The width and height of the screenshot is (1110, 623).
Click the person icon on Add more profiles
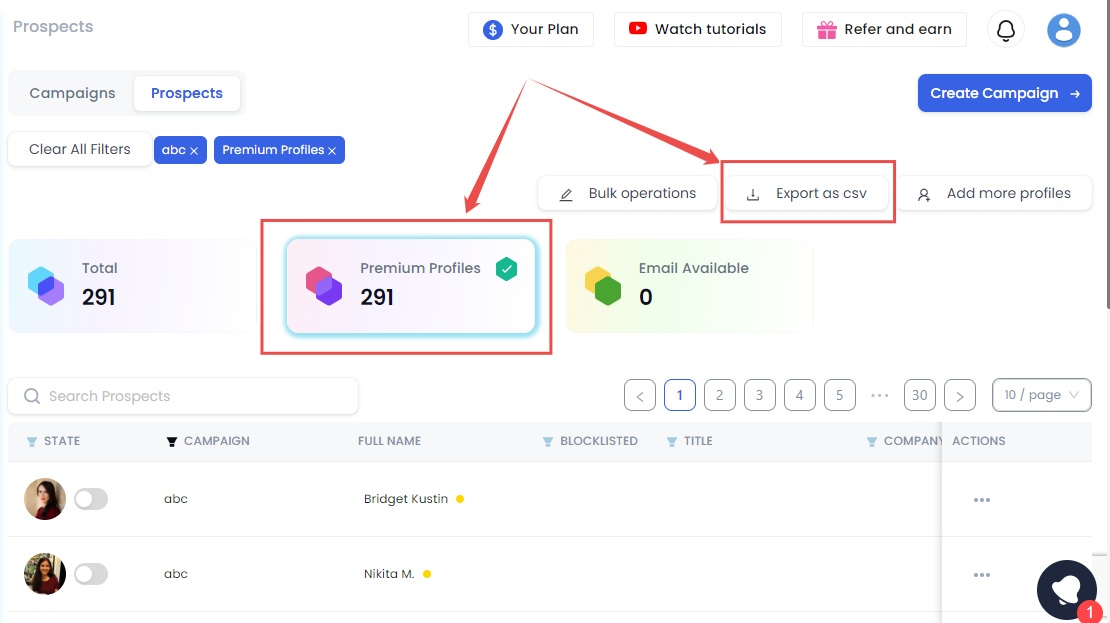point(924,193)
